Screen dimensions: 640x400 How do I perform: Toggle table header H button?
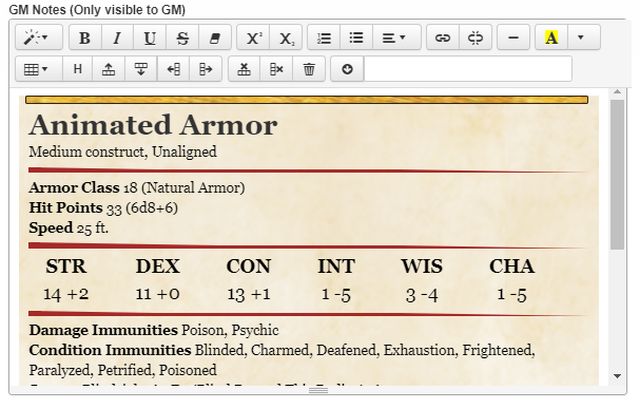click(x=78, y=69)
